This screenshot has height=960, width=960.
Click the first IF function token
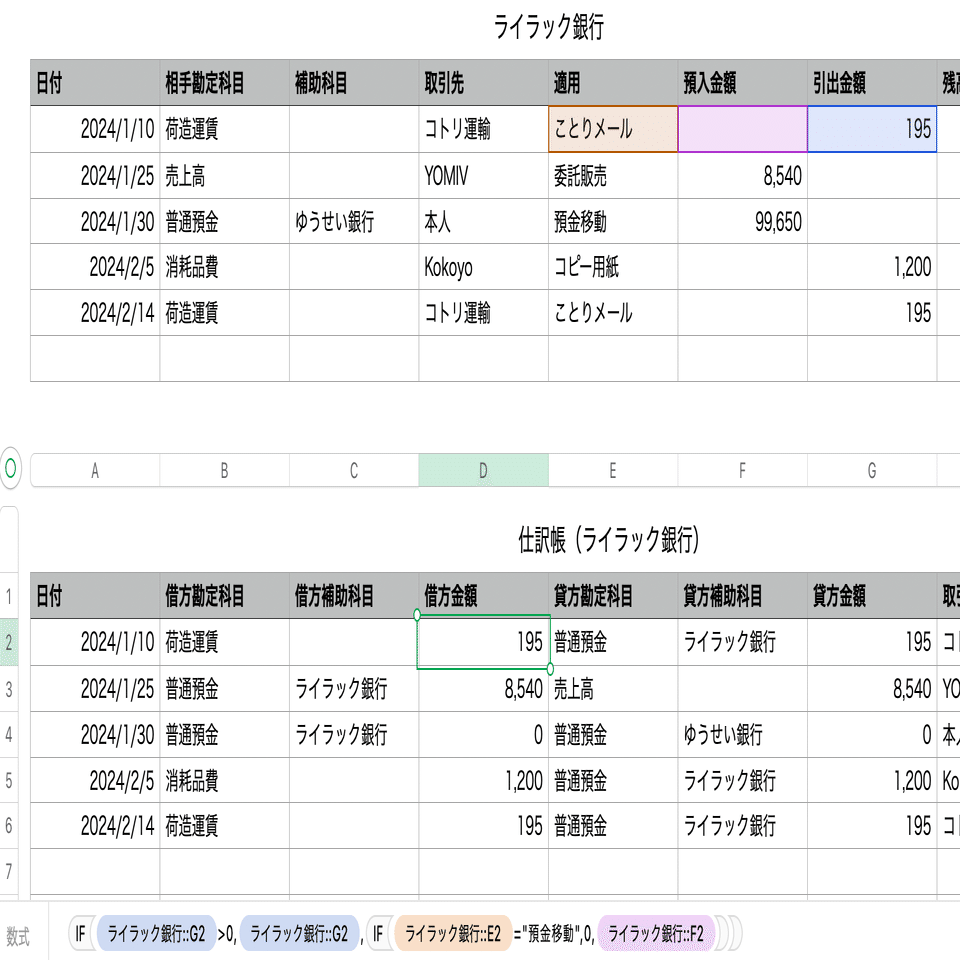[x=80, y=934]
